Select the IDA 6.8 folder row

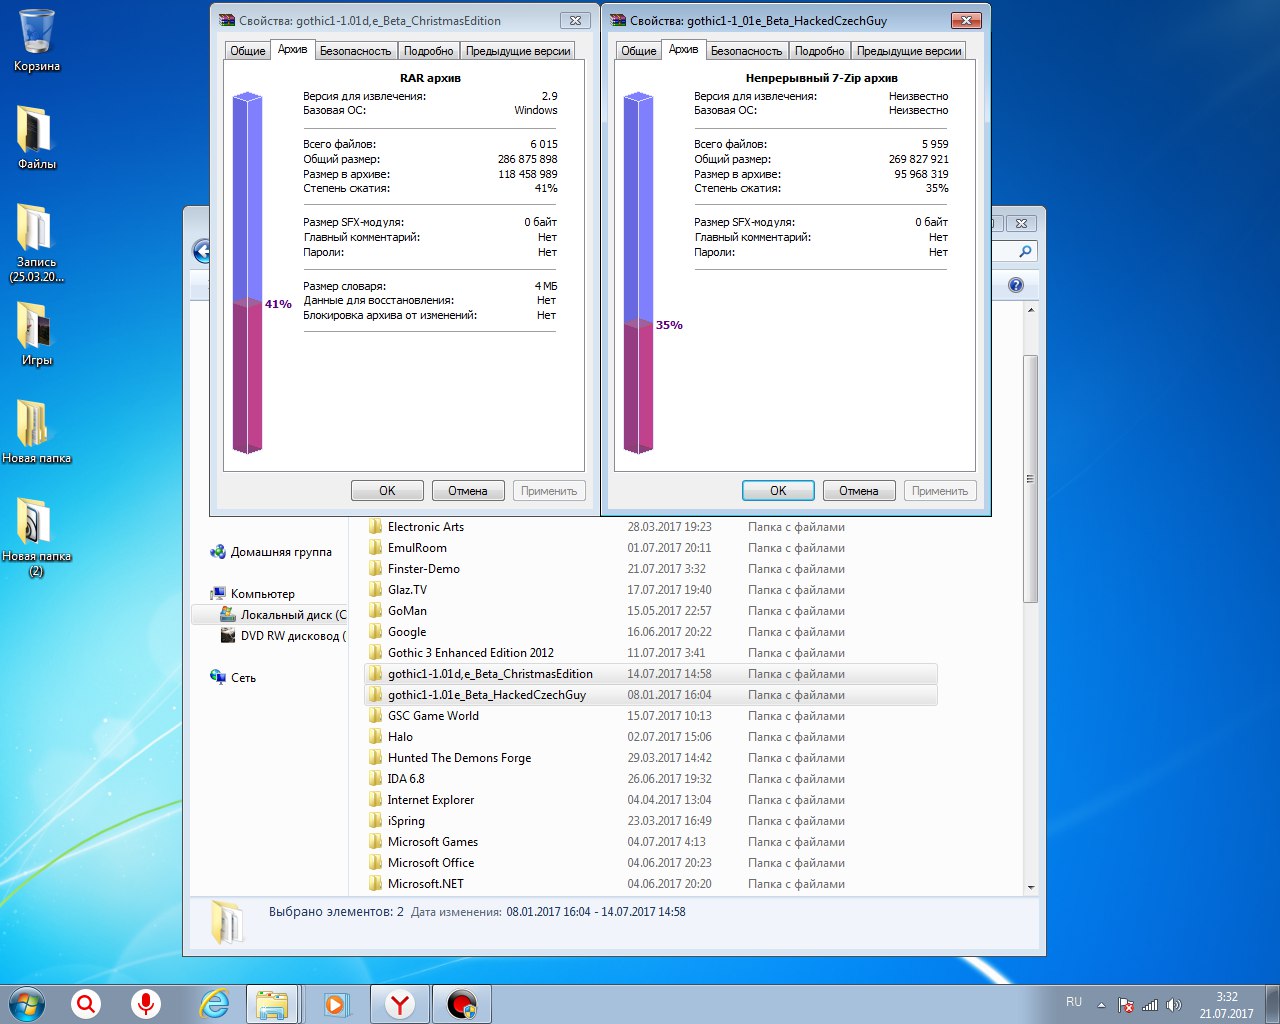(651, 779)
